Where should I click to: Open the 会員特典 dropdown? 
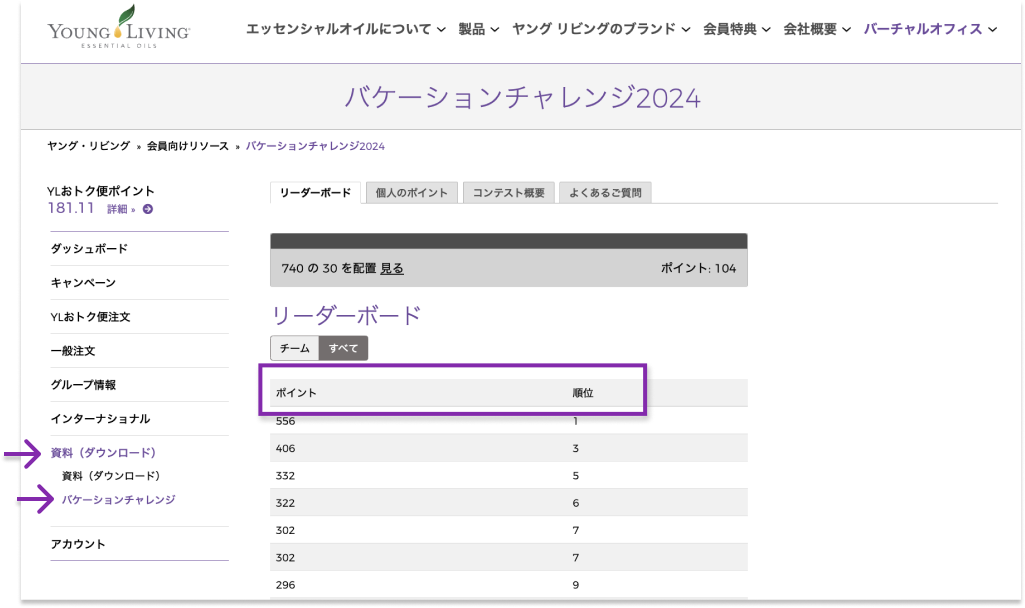[x=737, y=29]
